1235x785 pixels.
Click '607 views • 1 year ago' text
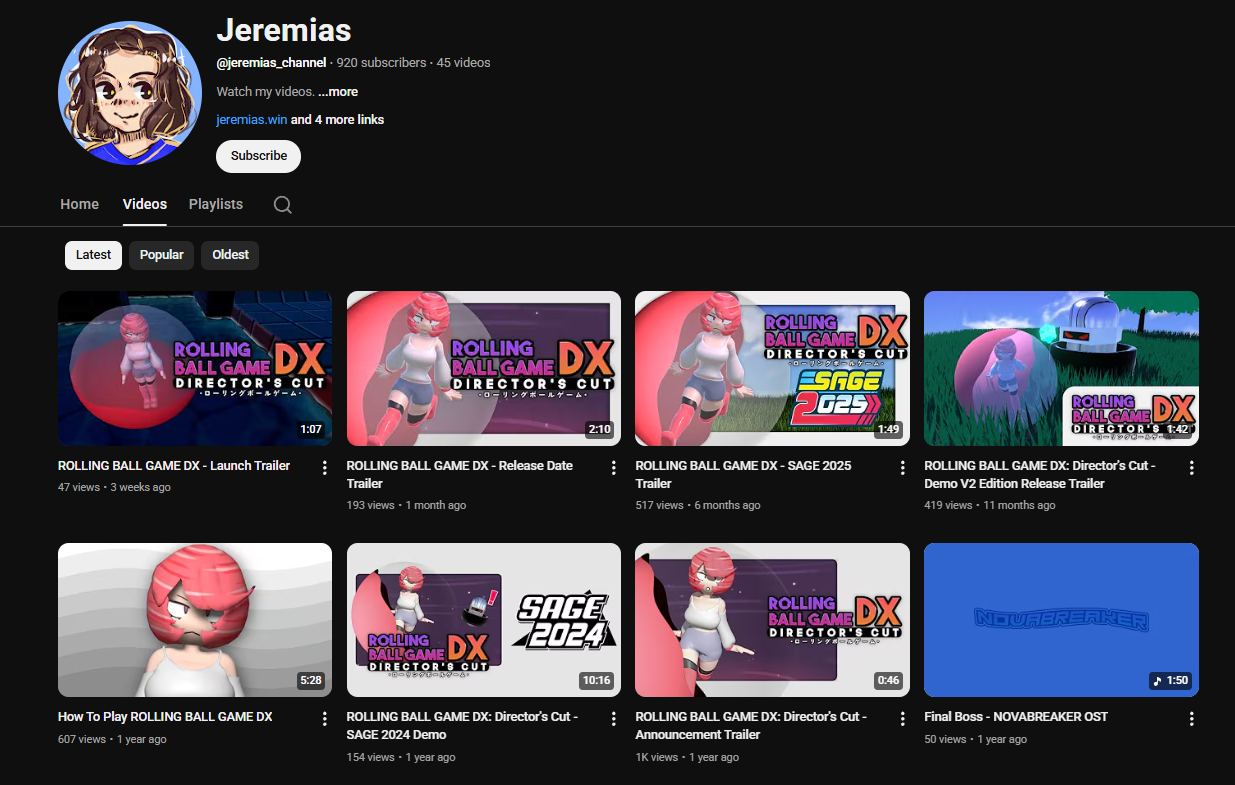pyautogui.click(x=112, y=739)
